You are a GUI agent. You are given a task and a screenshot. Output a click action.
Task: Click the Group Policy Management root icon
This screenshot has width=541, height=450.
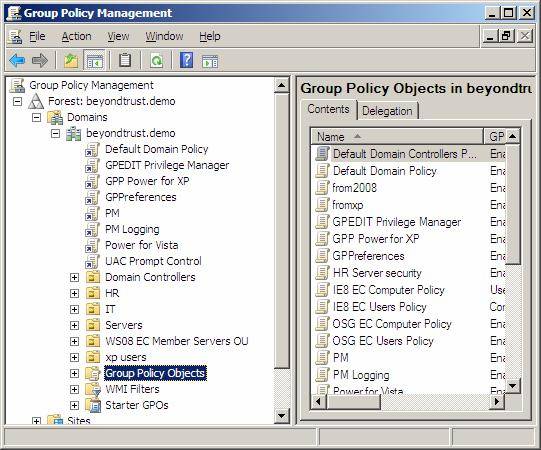(x=17, y=85)
